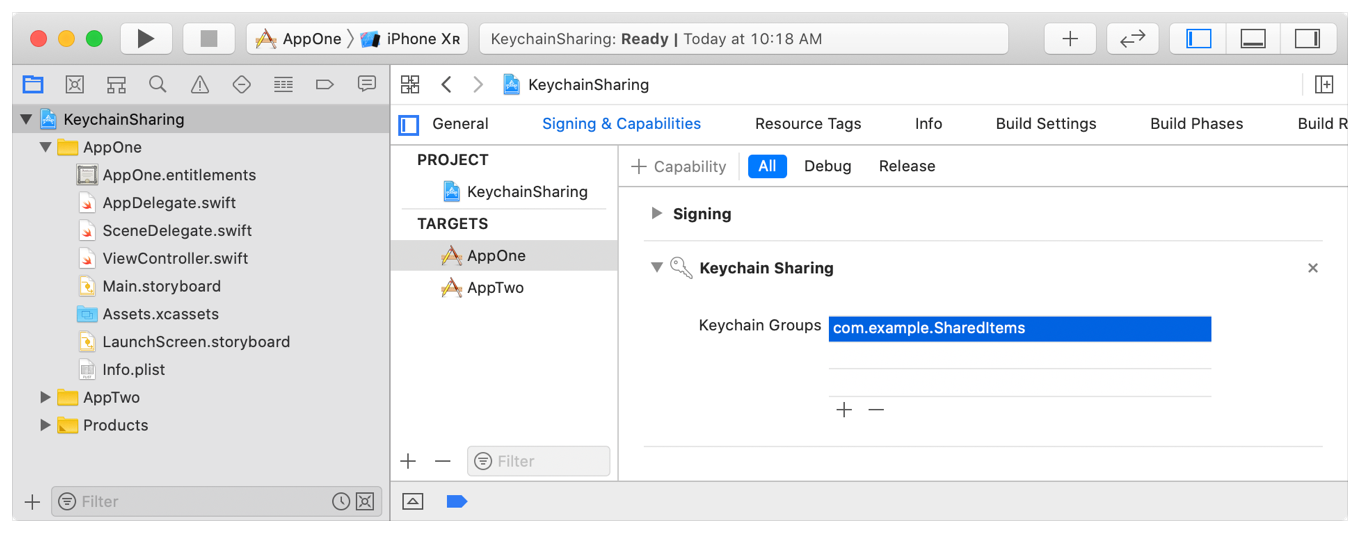
Task: Expand the AppTwo folder
Action: click(x=45, y=398)
